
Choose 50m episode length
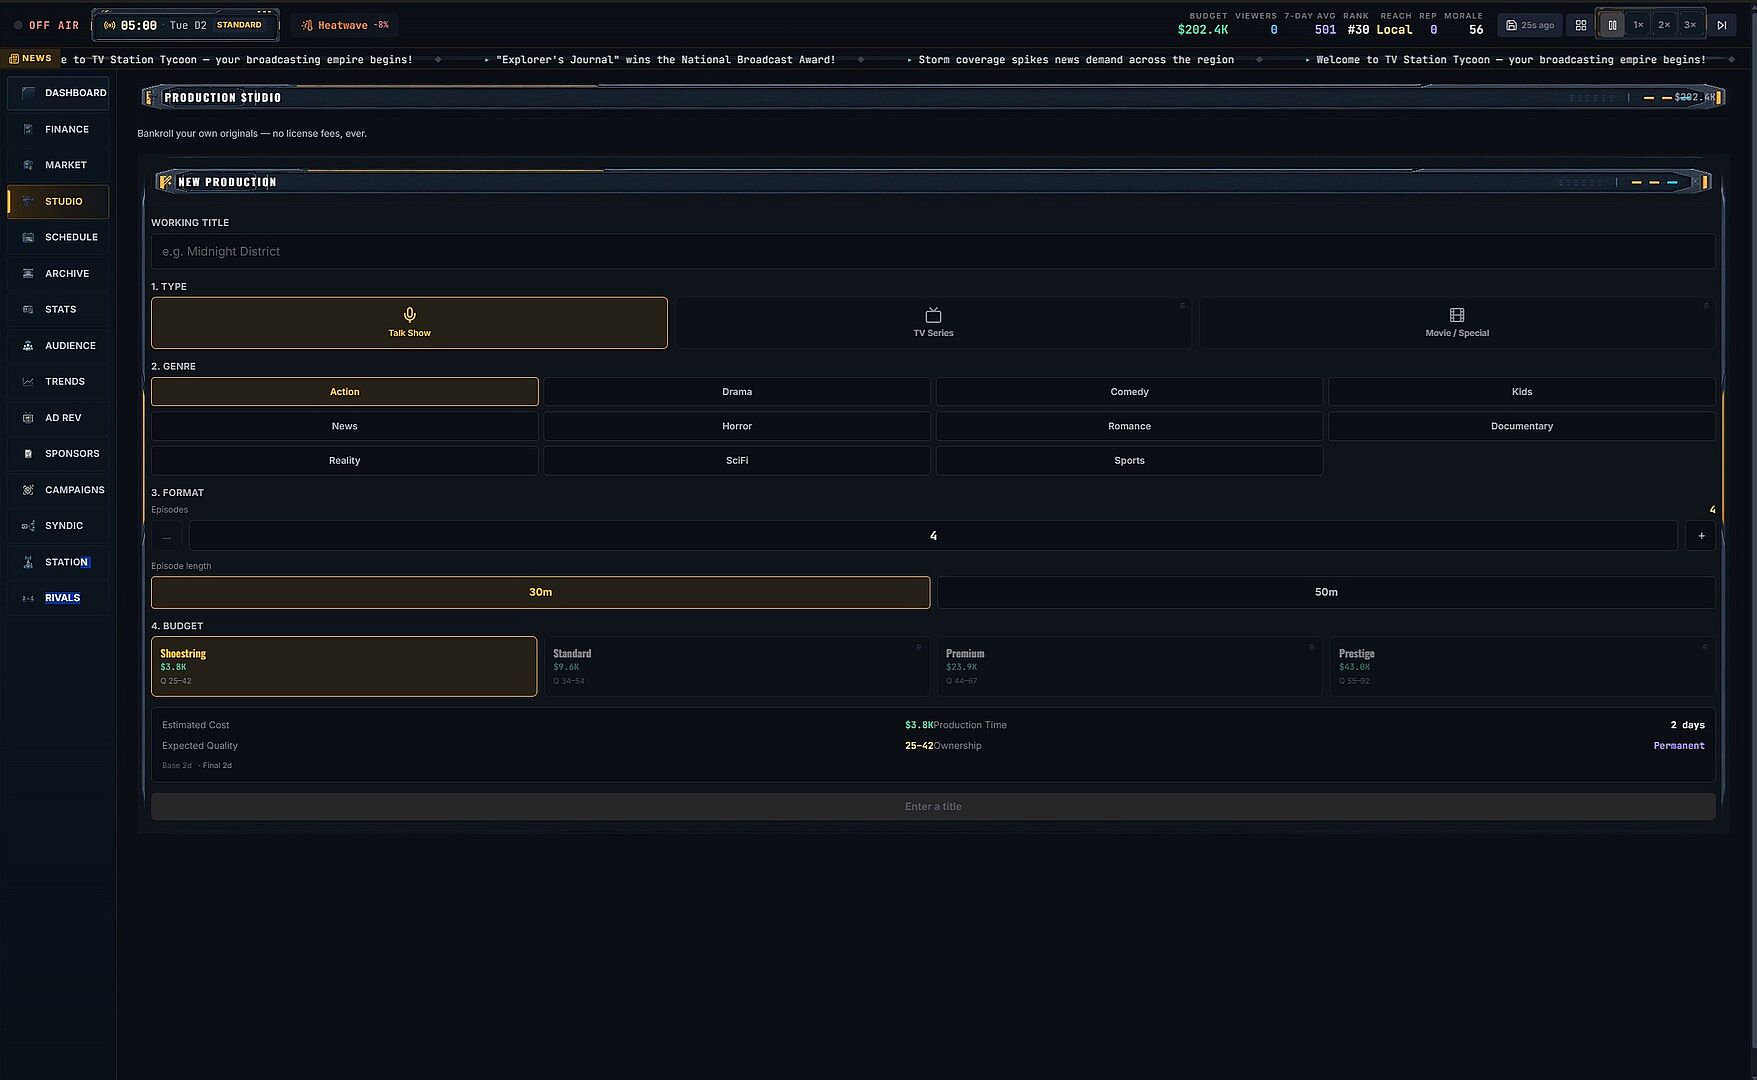[x=1326, y=592]
